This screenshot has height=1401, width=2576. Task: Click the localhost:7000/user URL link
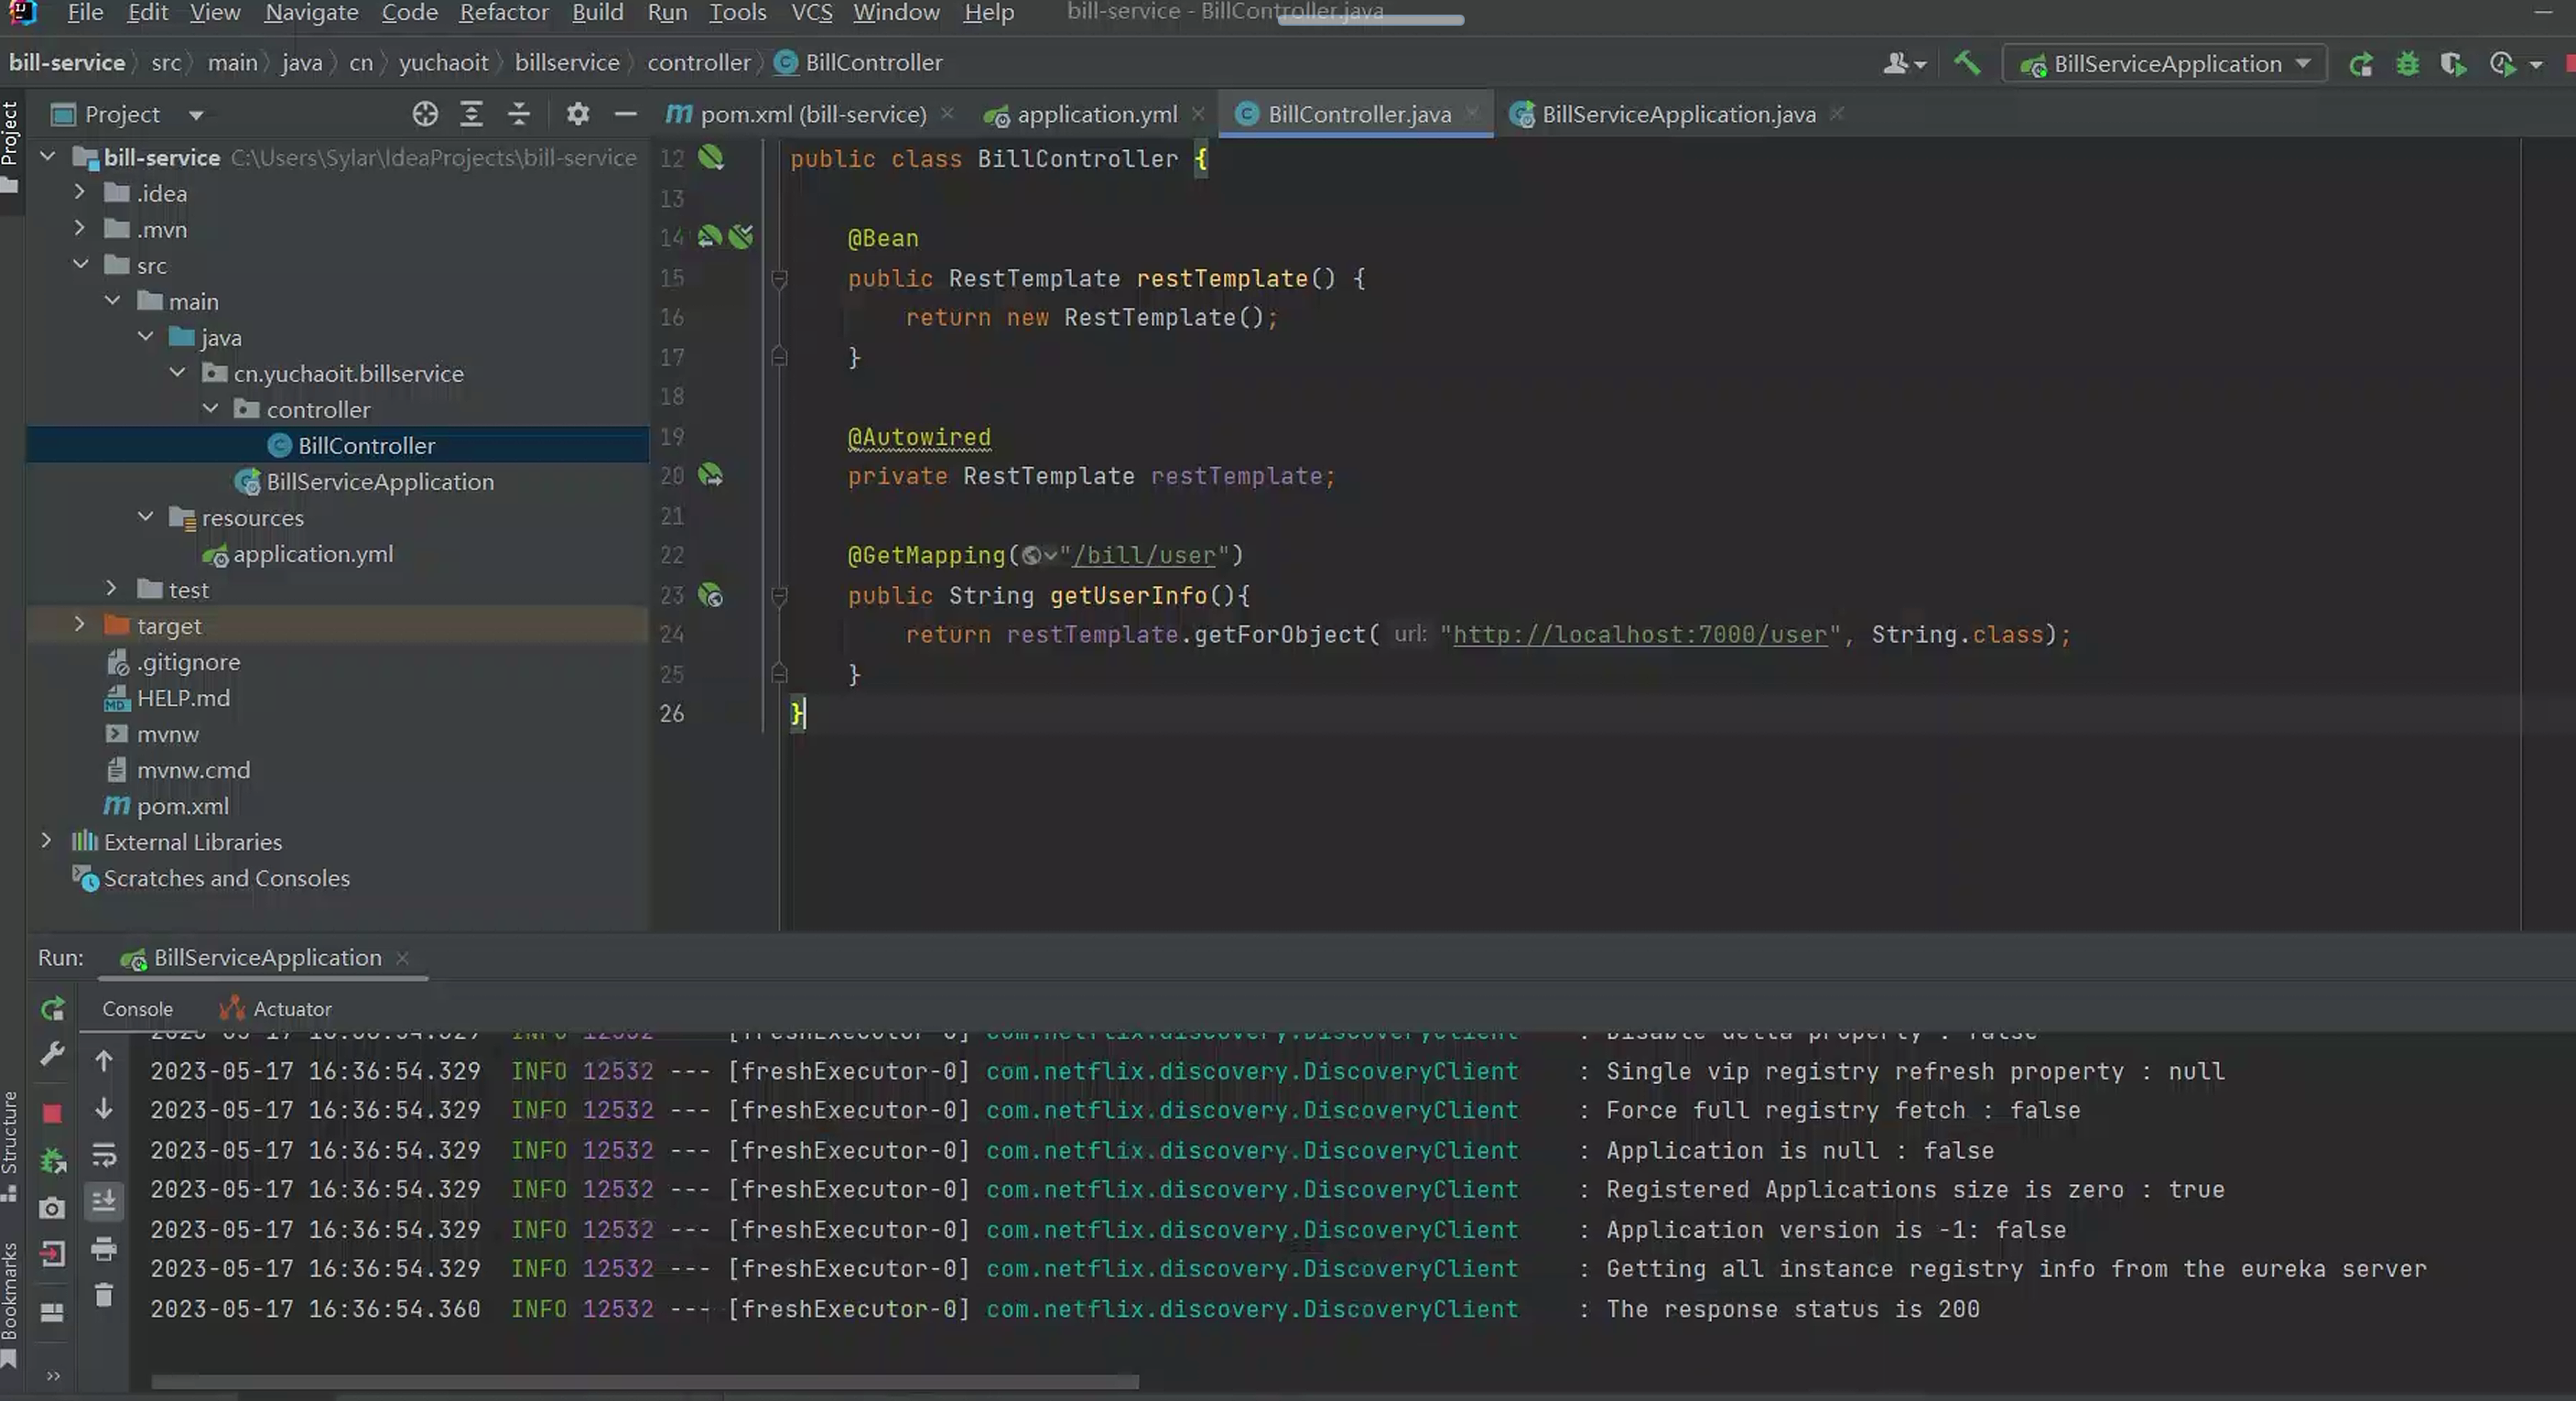1639,635
